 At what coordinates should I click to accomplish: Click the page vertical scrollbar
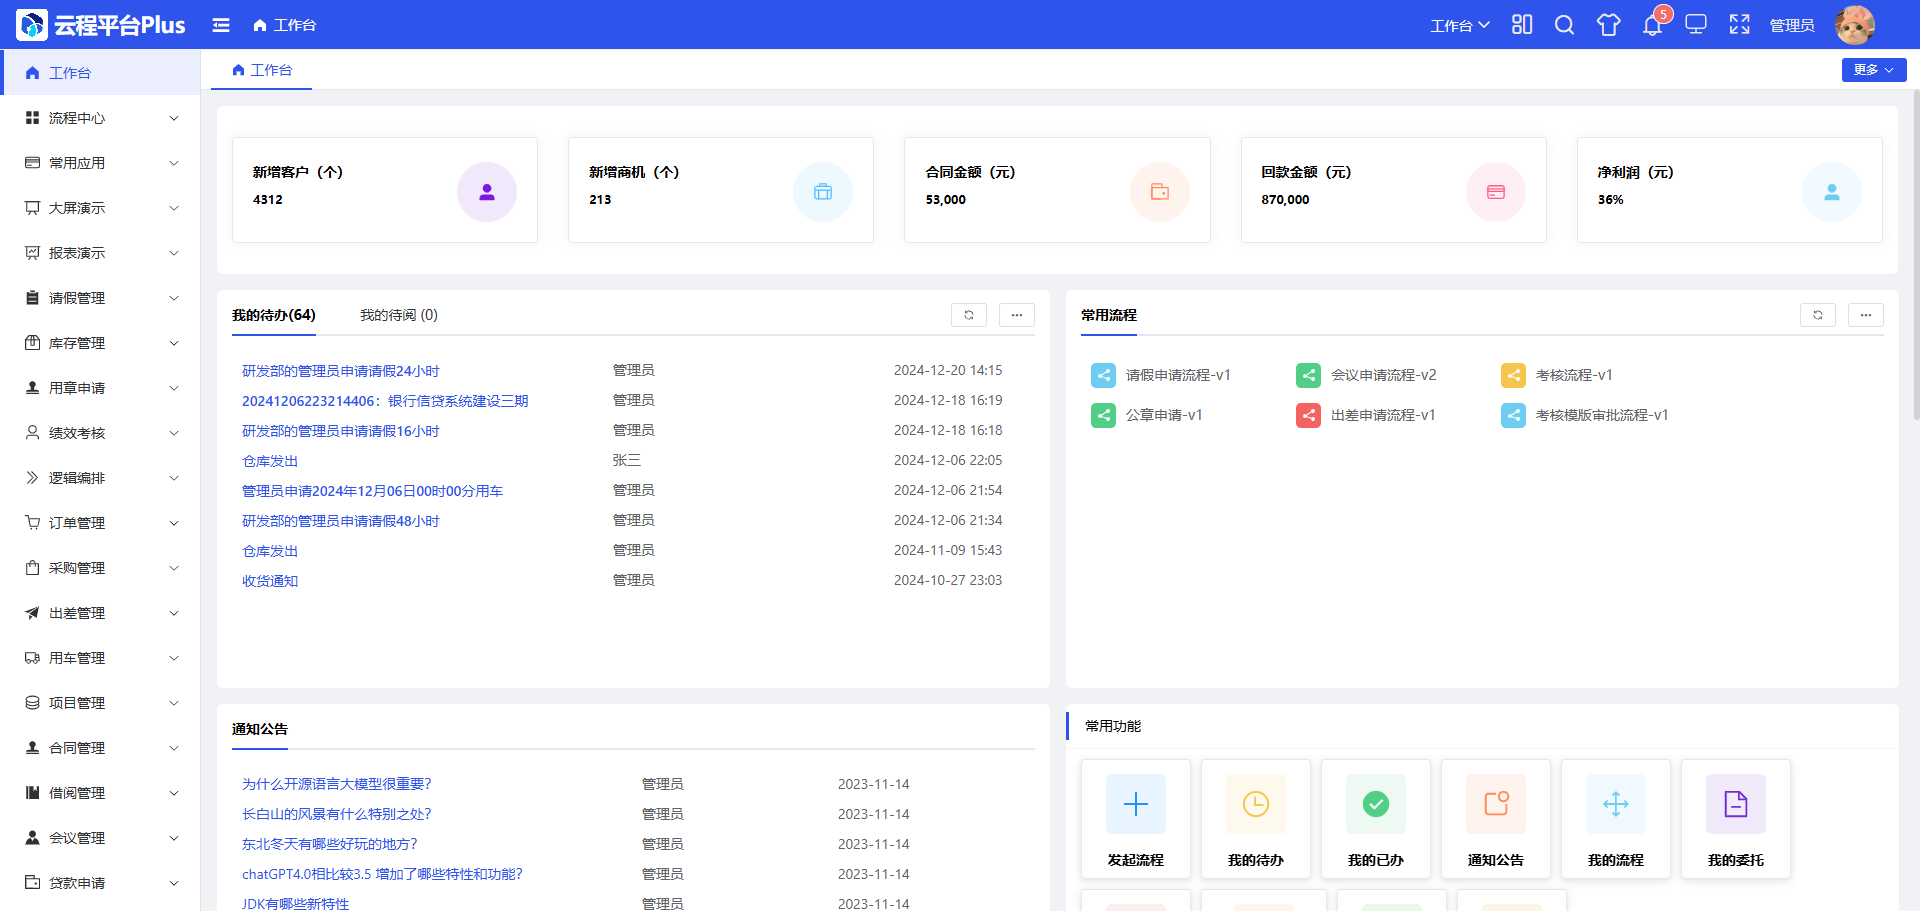[x=1915, y=255]
